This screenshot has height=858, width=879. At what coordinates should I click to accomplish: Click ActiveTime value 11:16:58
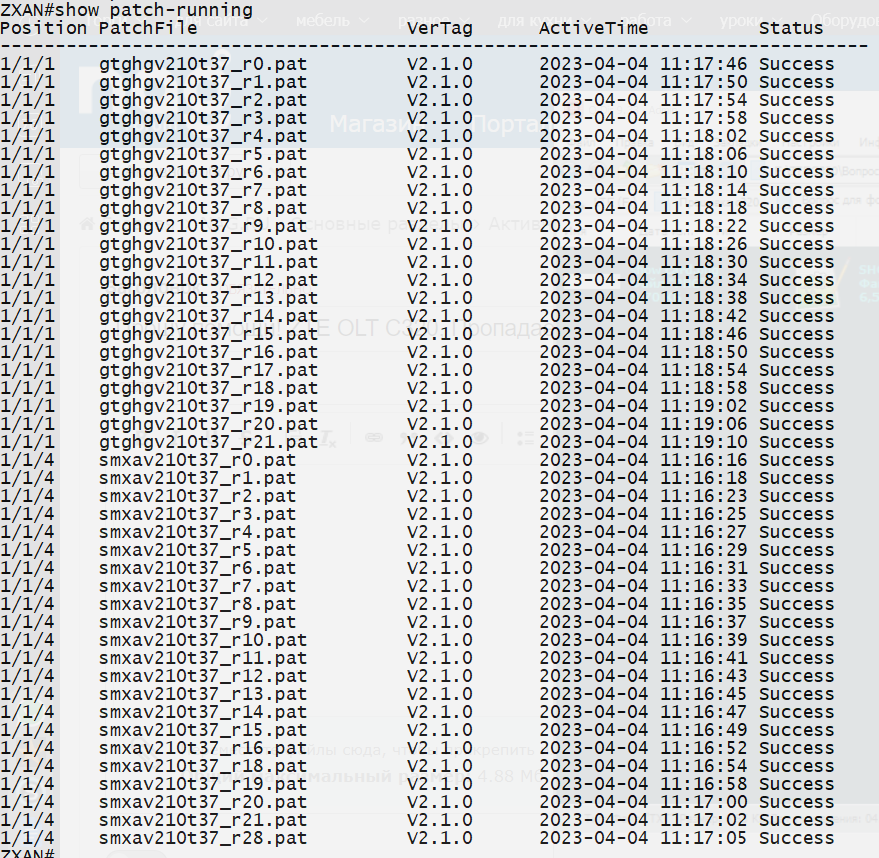[704, 784]
